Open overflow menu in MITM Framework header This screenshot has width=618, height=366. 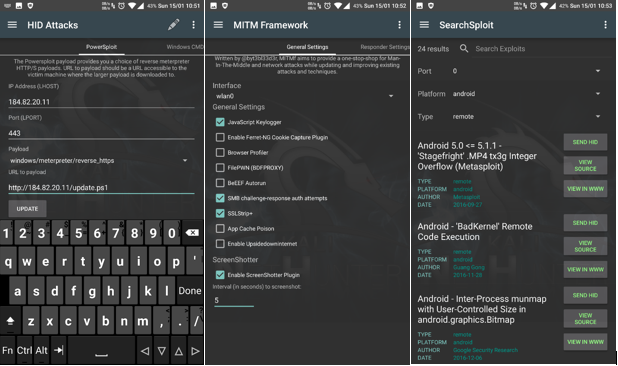[x=399, y=25]
